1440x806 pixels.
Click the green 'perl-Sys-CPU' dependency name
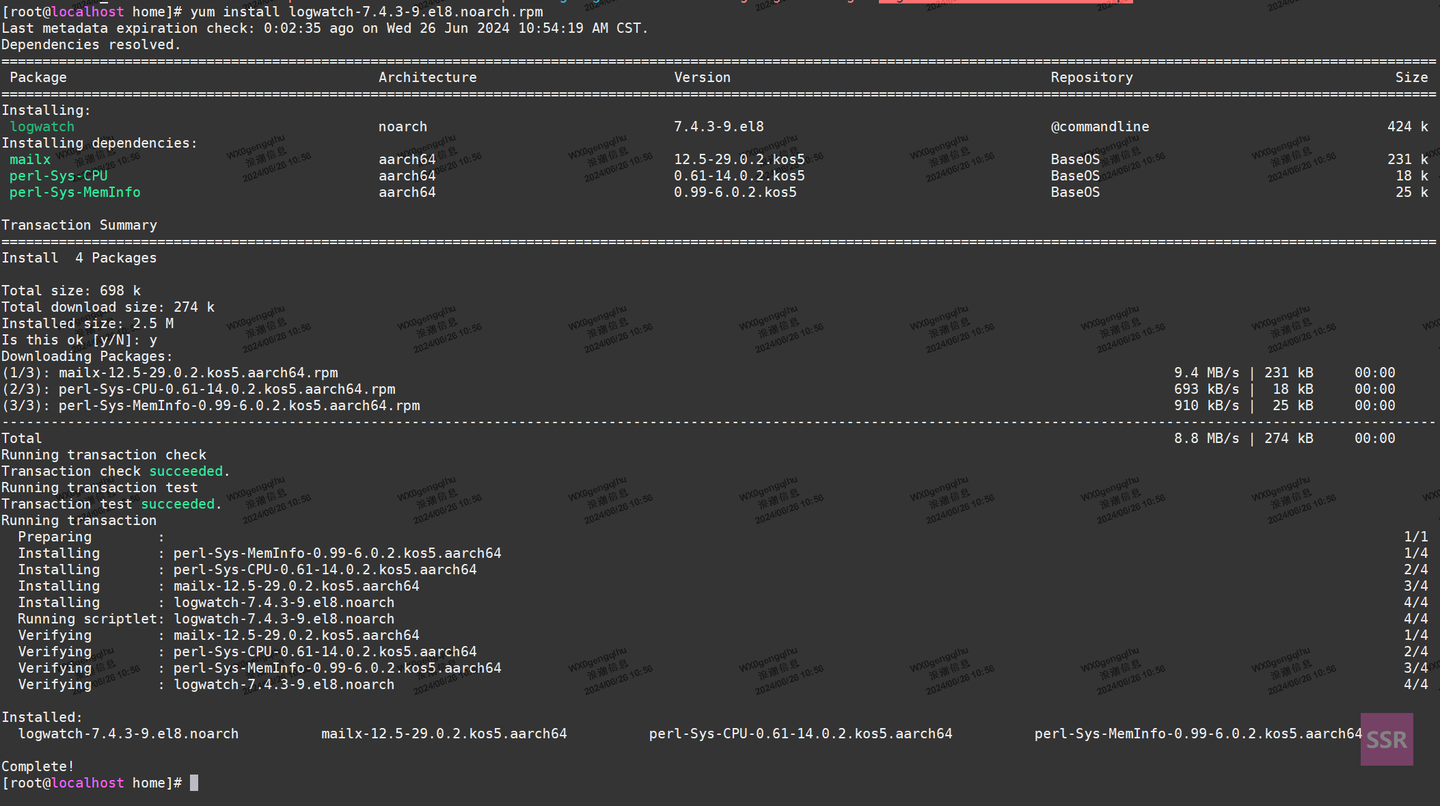click(58, 176)
